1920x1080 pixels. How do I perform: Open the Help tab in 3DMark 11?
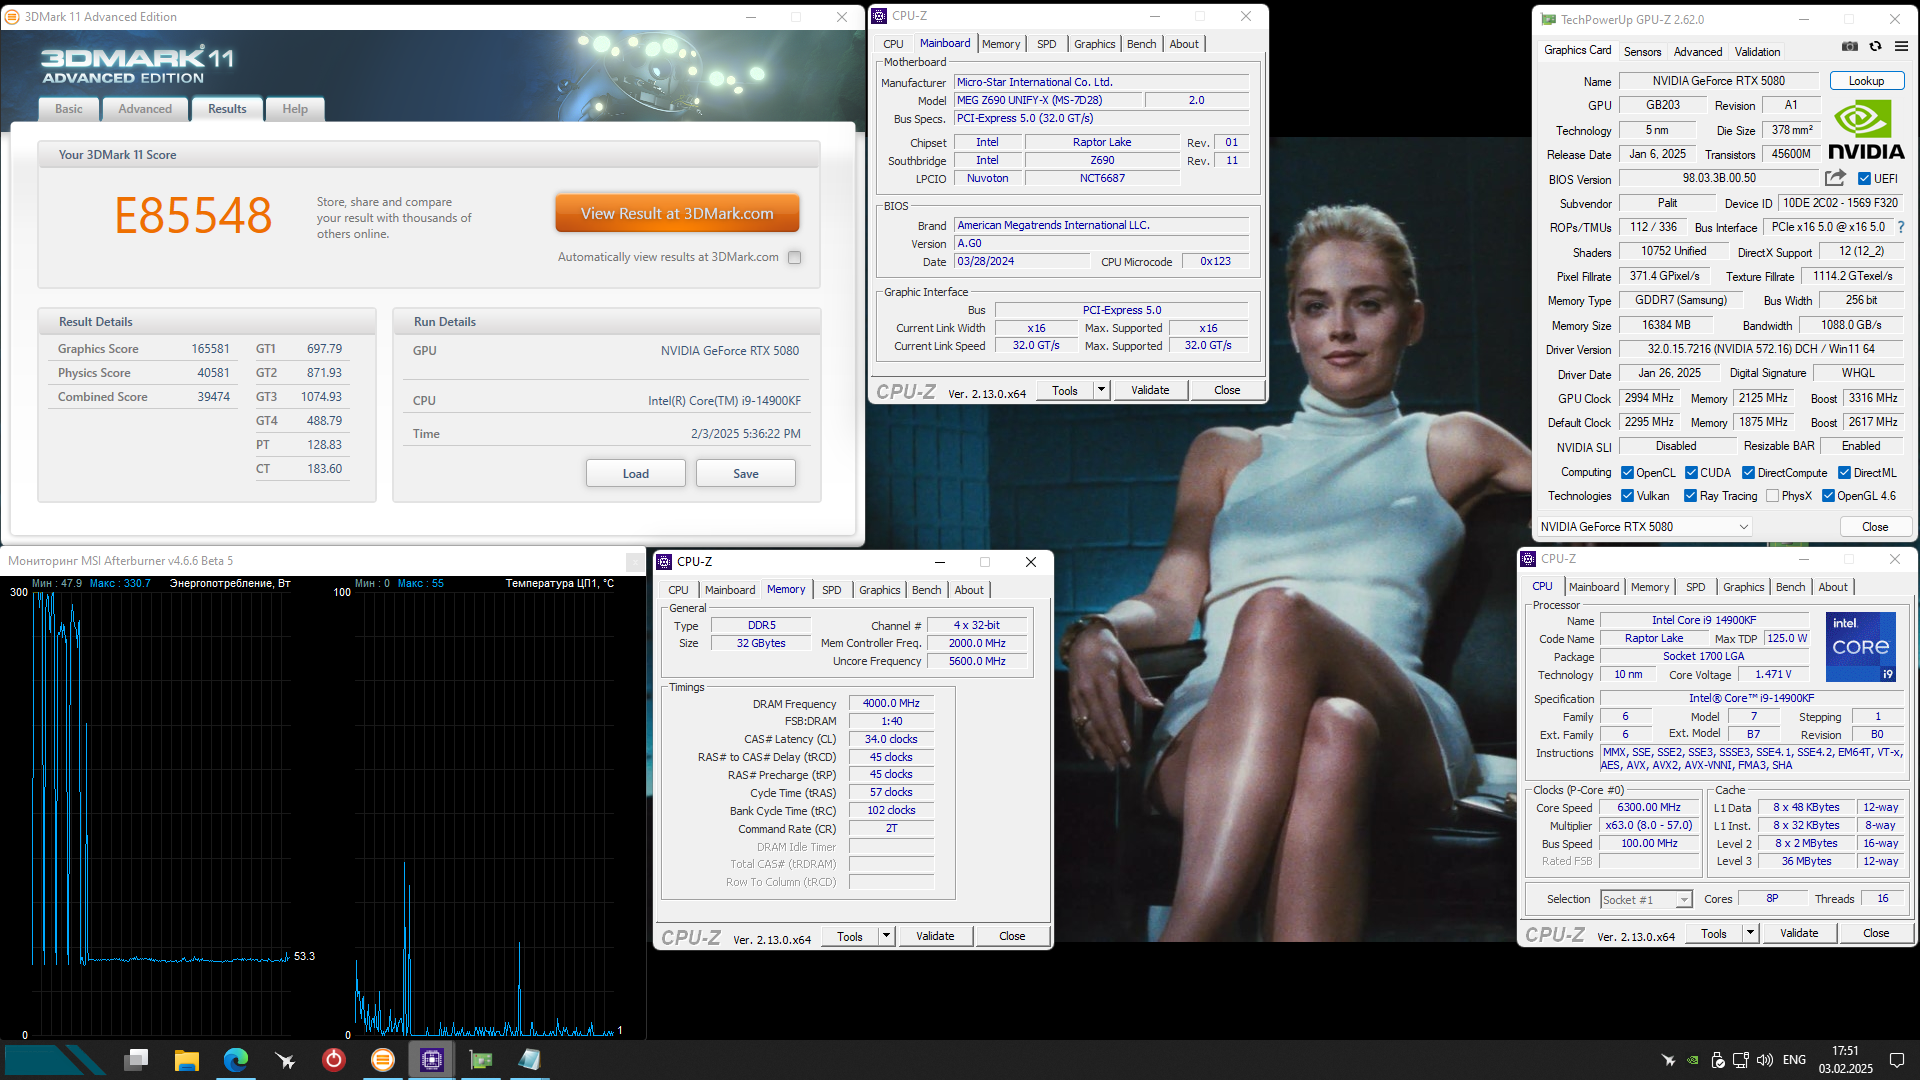(295, 109)
